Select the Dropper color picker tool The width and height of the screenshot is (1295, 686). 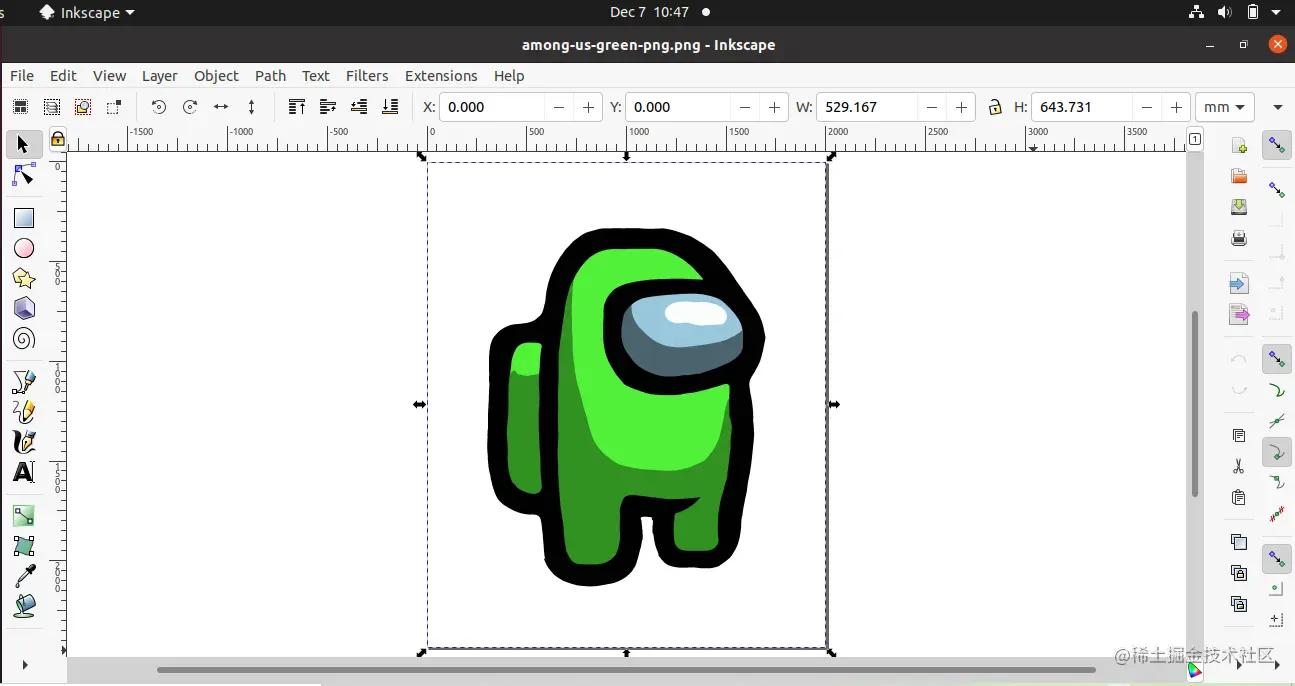coord(23,576)
